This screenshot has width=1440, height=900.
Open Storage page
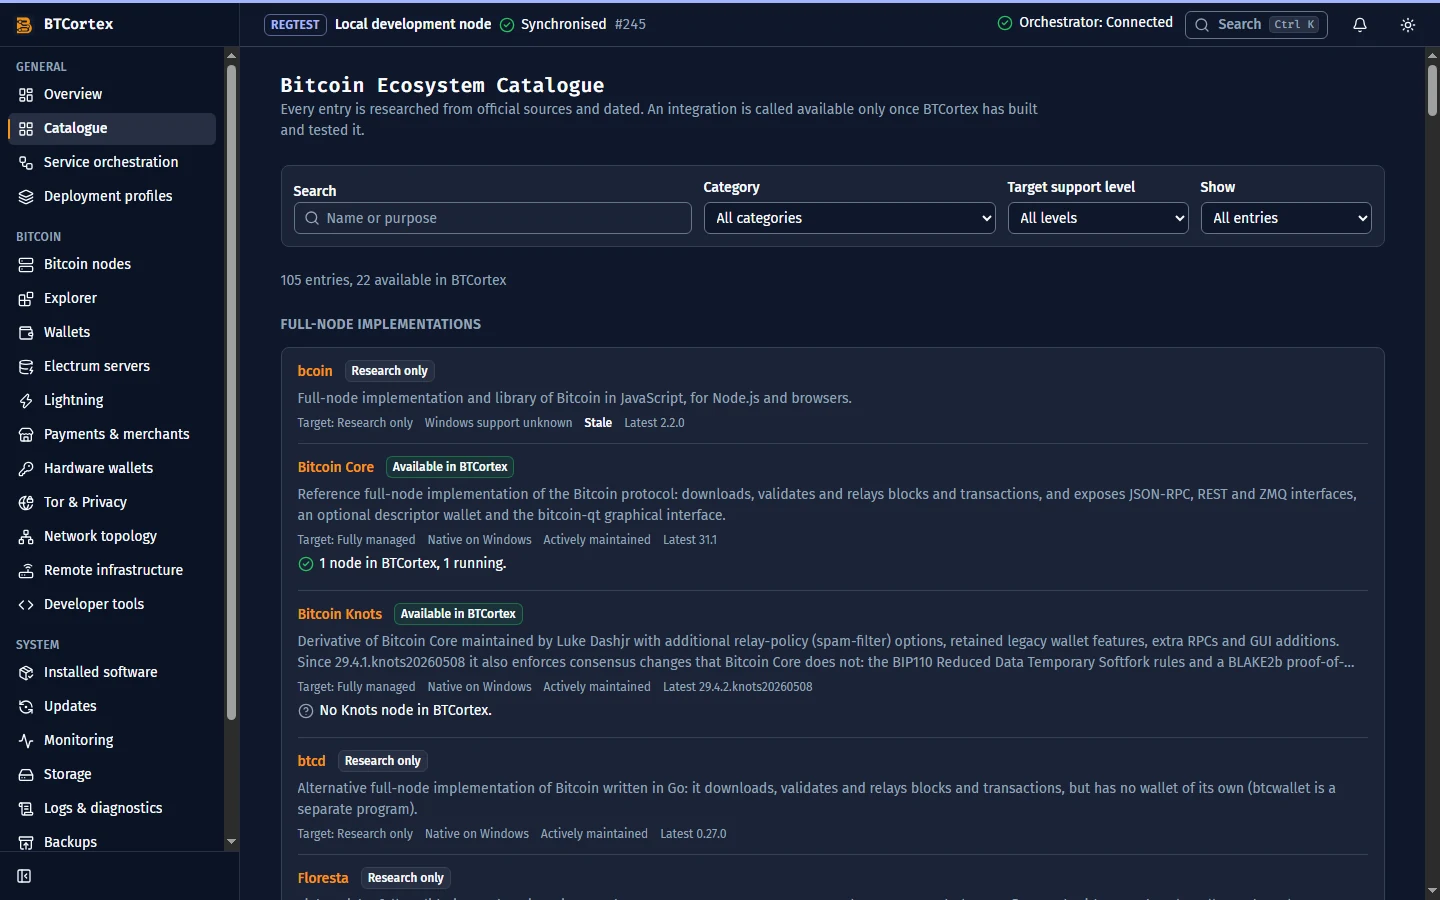(112, 774)
